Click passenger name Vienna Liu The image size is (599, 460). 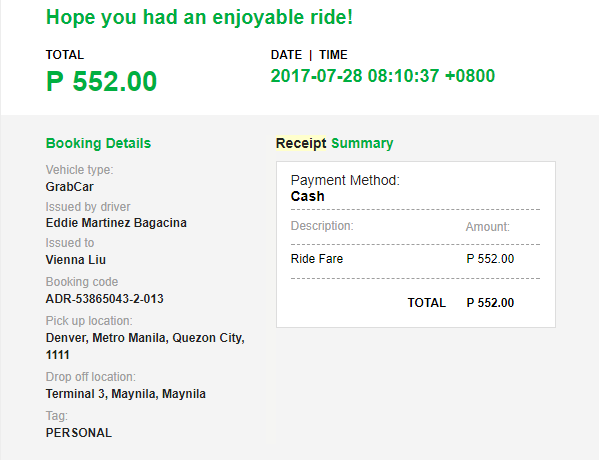(76, 260)
